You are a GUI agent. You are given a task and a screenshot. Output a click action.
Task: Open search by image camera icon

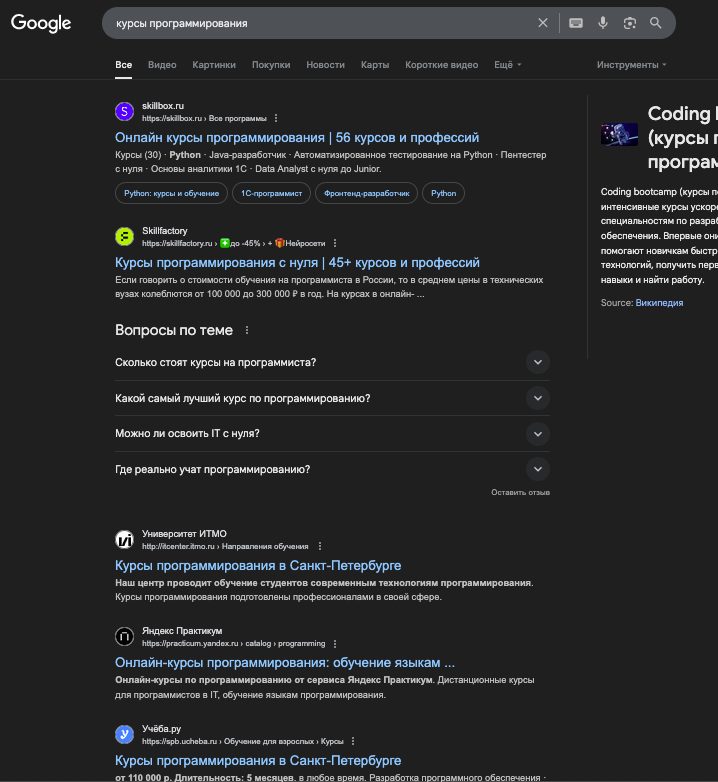(630, 23)
